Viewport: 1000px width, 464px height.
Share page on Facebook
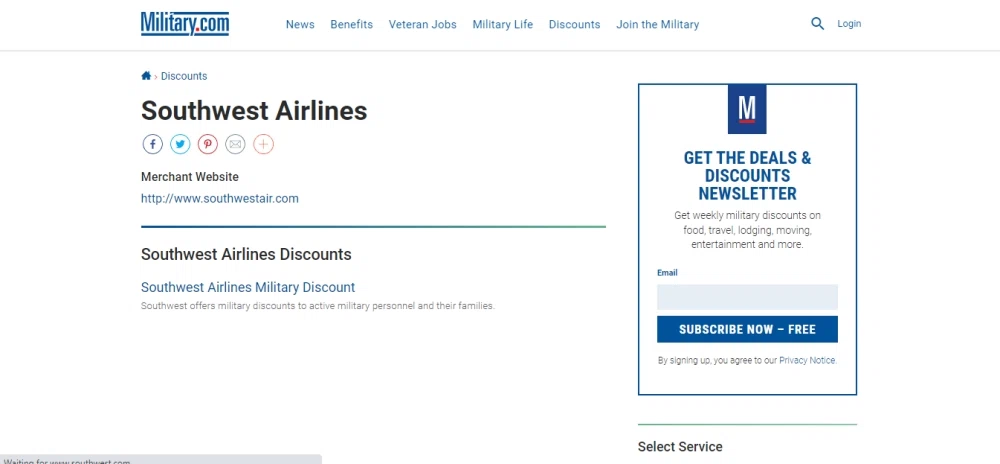152,144
